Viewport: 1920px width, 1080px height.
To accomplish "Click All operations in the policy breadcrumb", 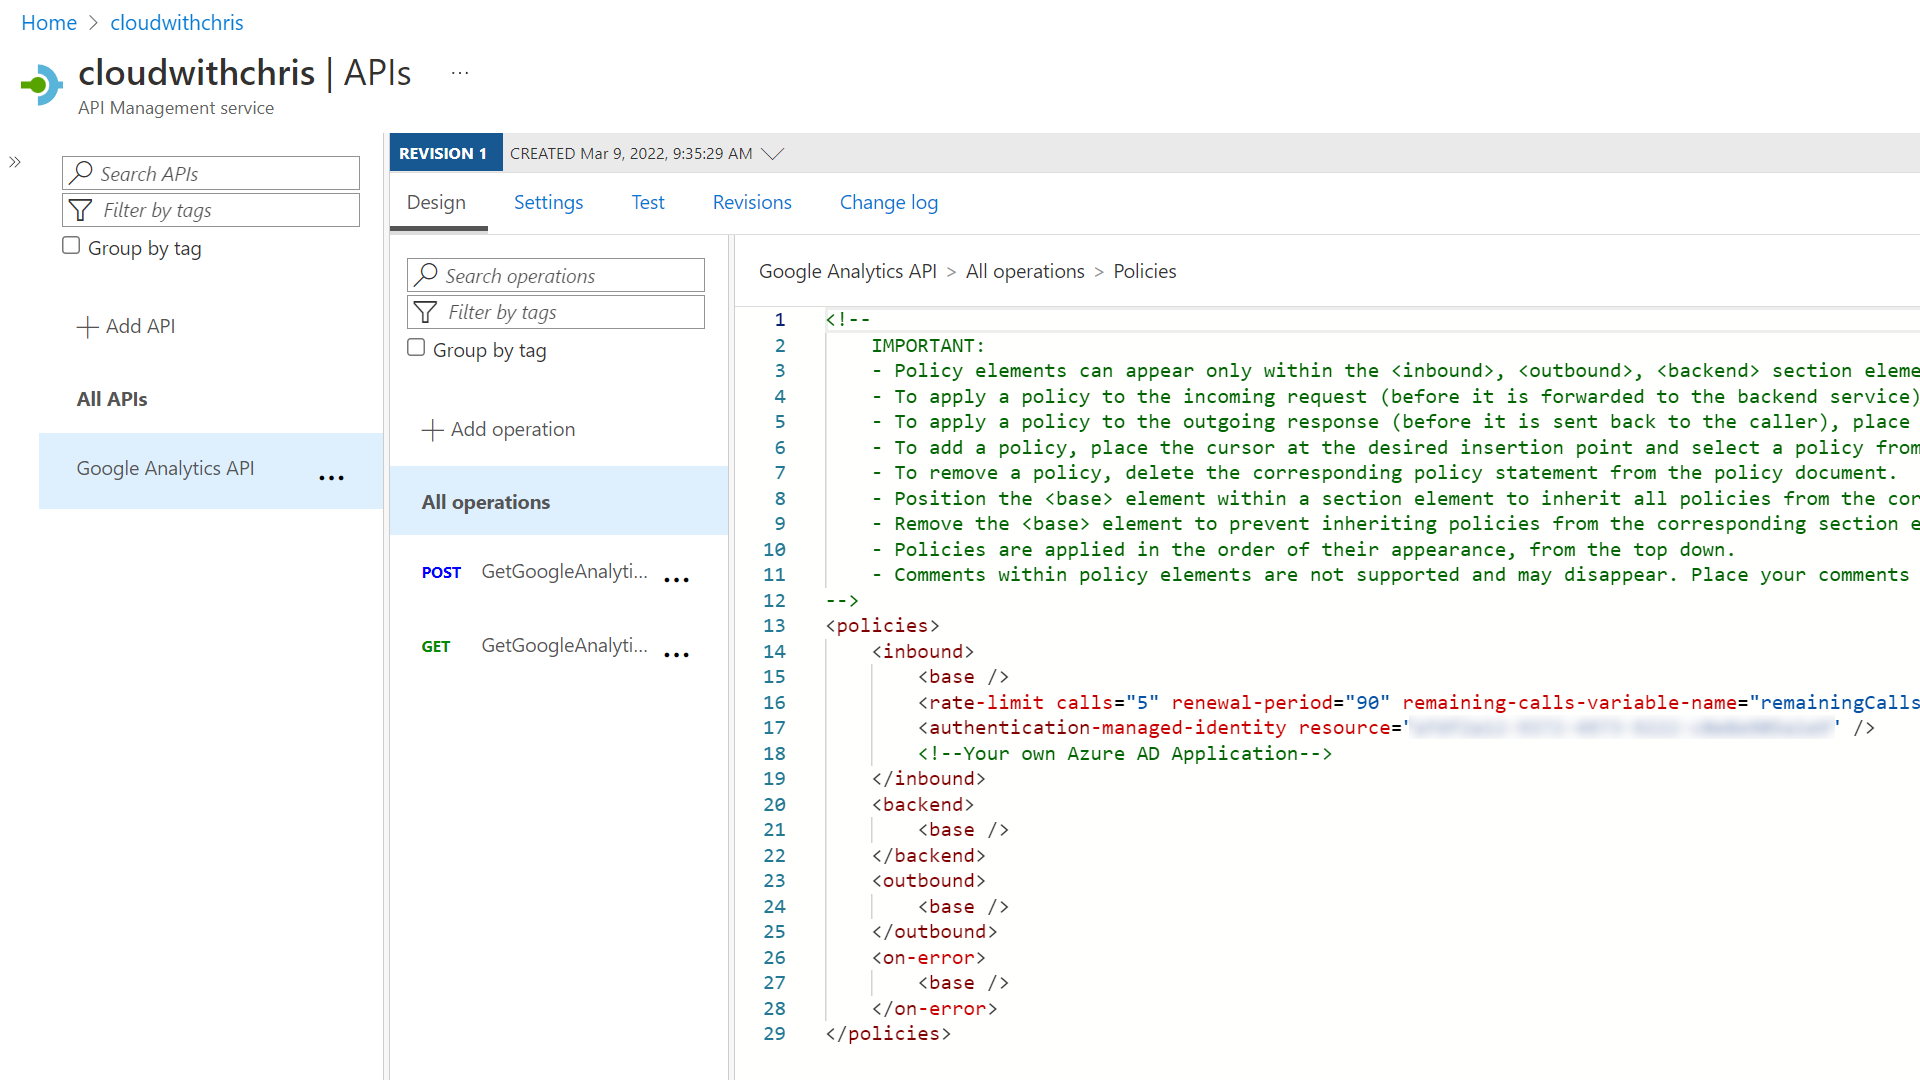I will [1025, 271].
